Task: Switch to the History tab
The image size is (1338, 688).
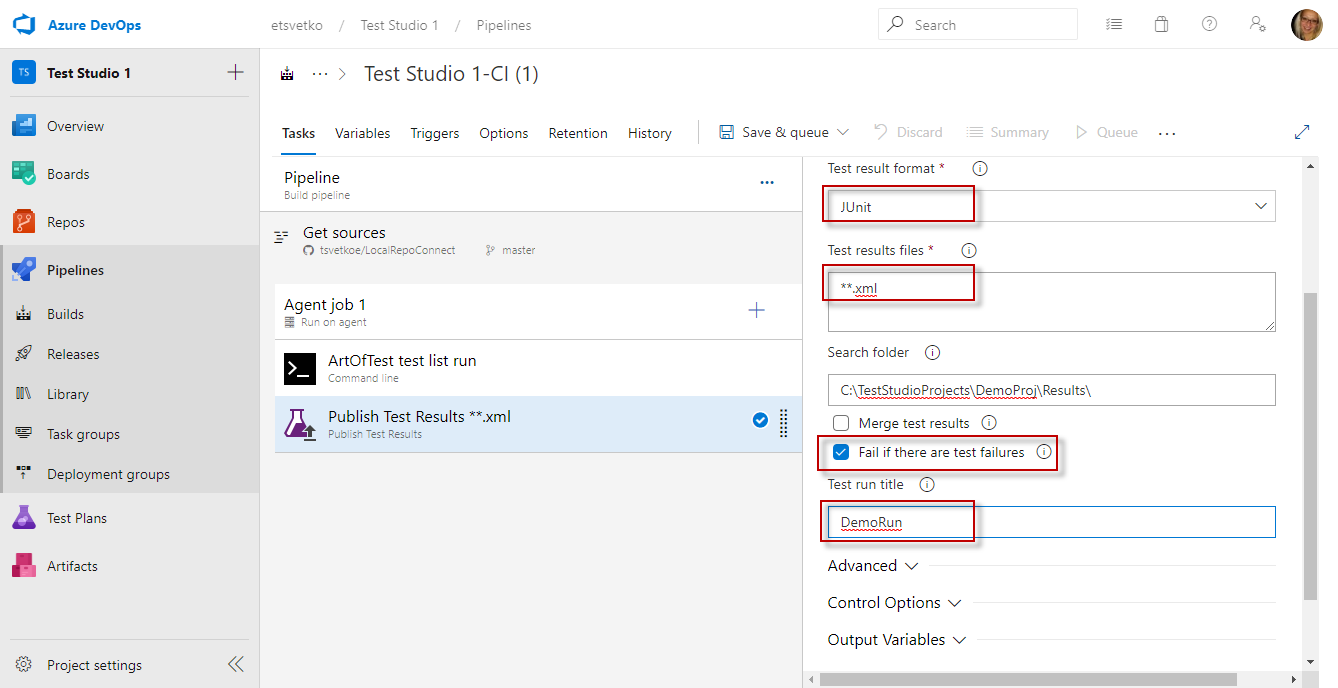Action: tap(650, 133)
